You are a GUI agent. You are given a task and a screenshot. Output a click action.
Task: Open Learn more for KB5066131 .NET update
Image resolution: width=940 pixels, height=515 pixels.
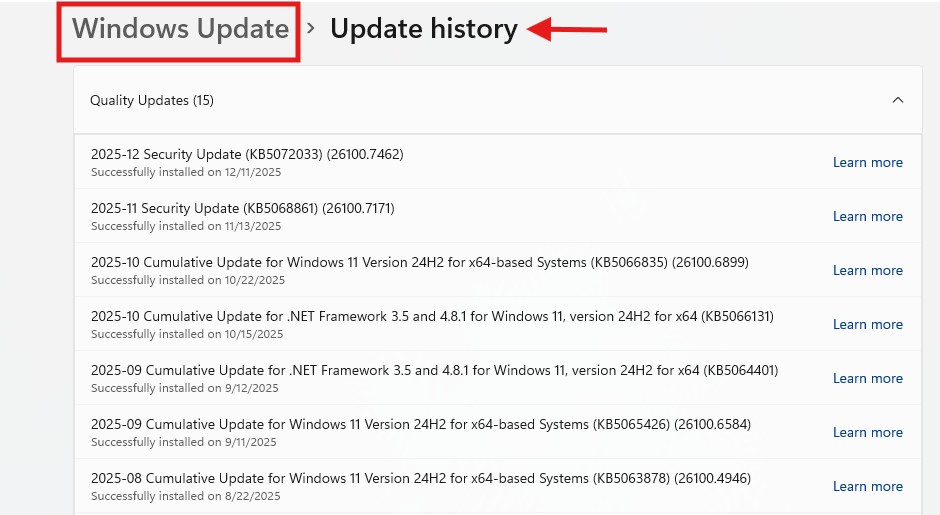[x=867, y=324]
